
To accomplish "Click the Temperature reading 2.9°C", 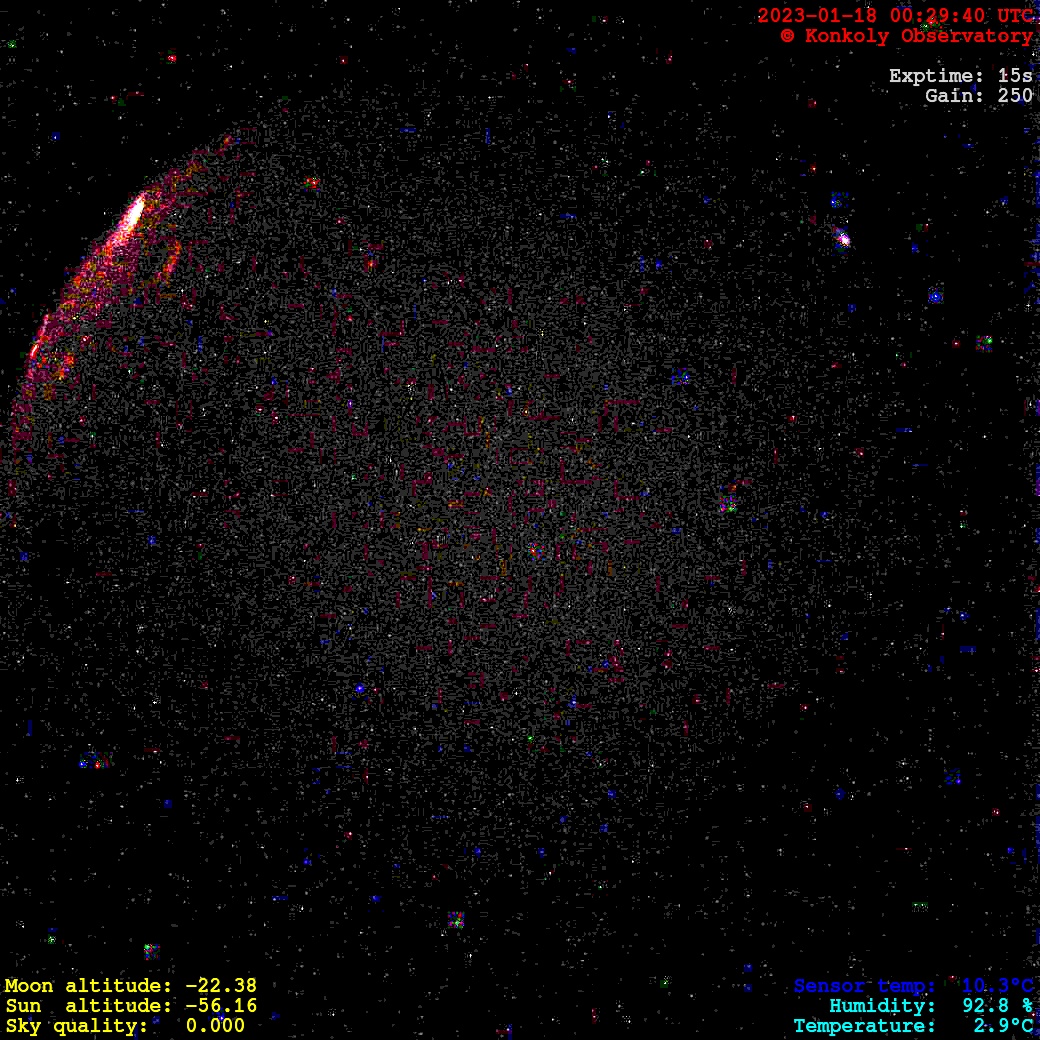I will 913,1026.
